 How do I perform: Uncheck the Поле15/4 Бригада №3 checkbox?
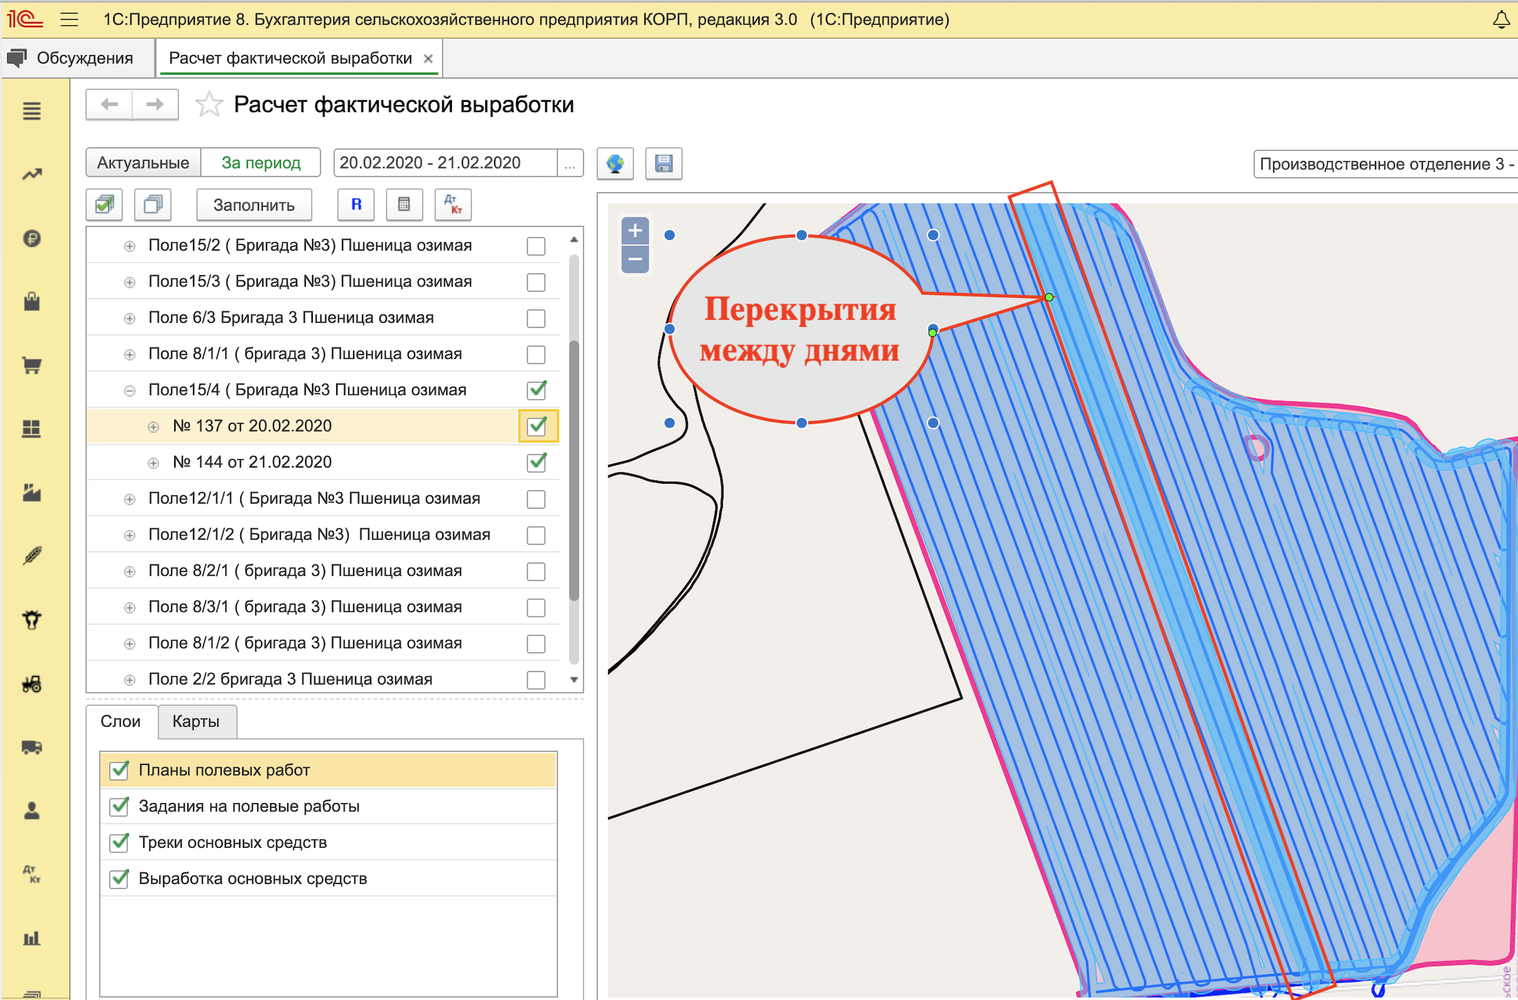tap(537, 390)
